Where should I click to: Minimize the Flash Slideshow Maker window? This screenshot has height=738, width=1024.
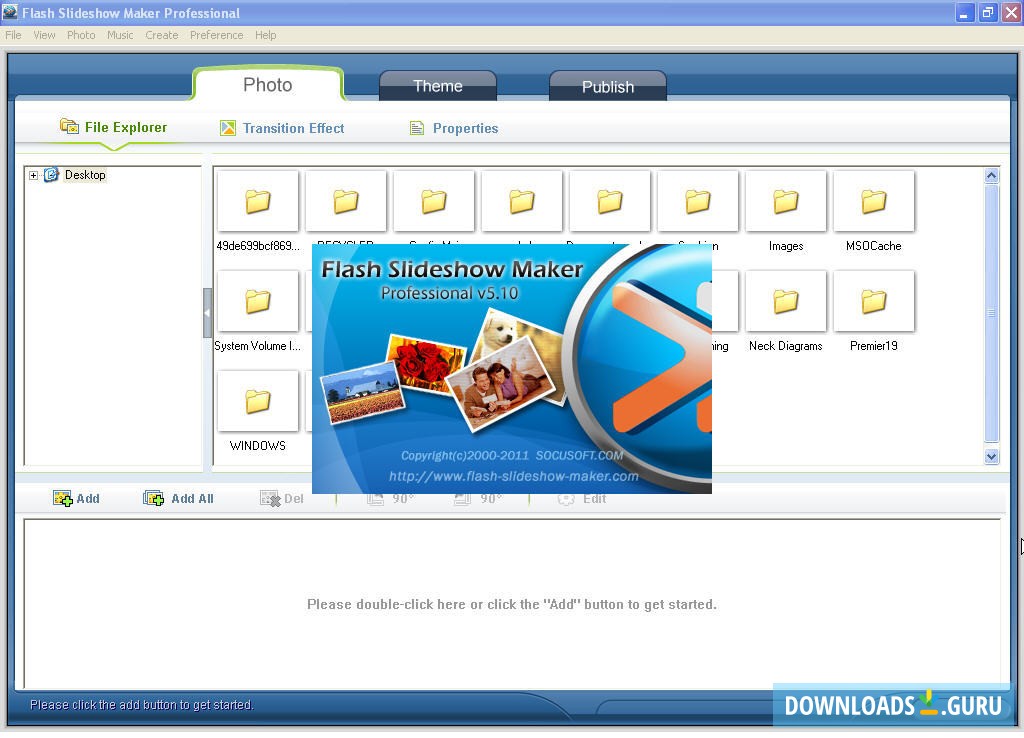pyautogui.click(x=964, y=12)
